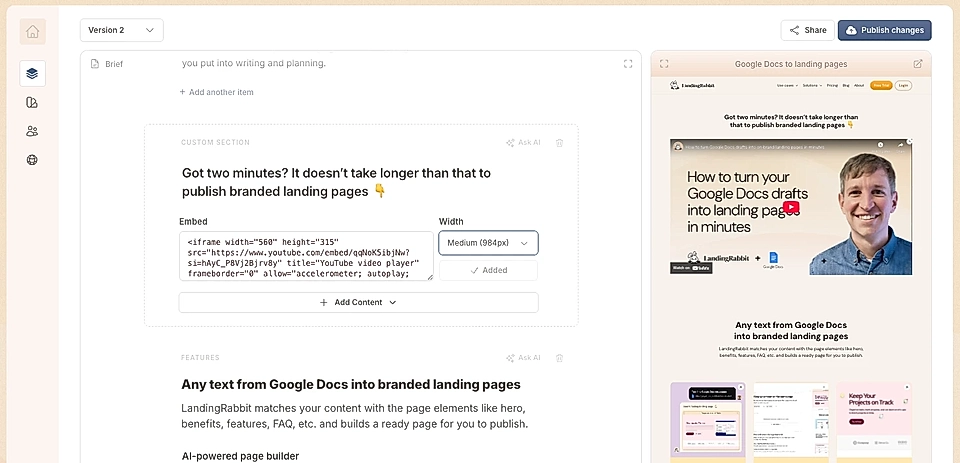Image resolution: width=960 pixels, height=463 pixels.
Task: Expand the Add Content menu
Action: 358,302
